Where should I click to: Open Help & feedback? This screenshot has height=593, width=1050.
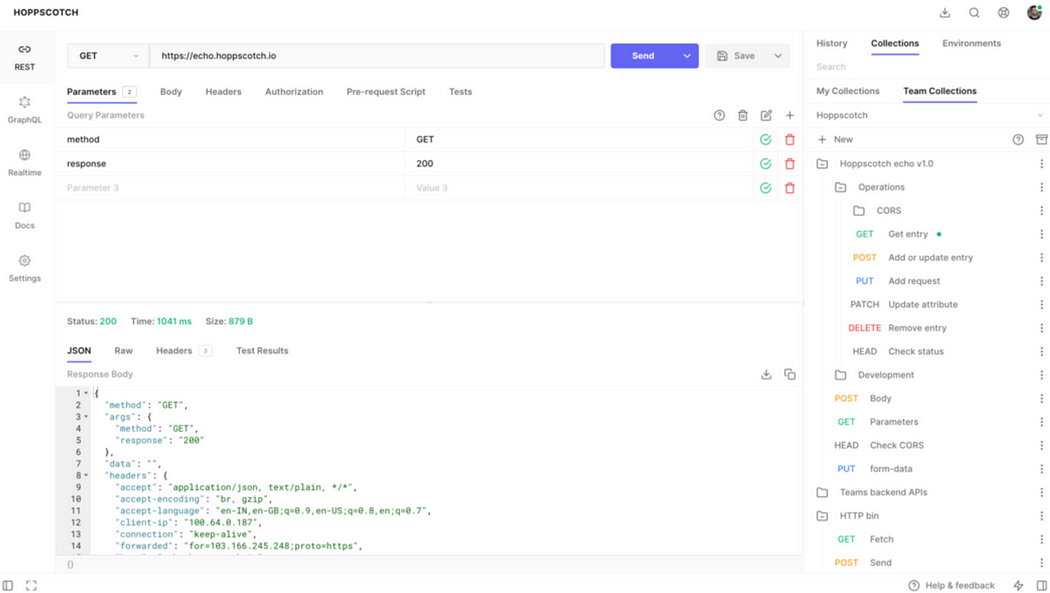952,585
